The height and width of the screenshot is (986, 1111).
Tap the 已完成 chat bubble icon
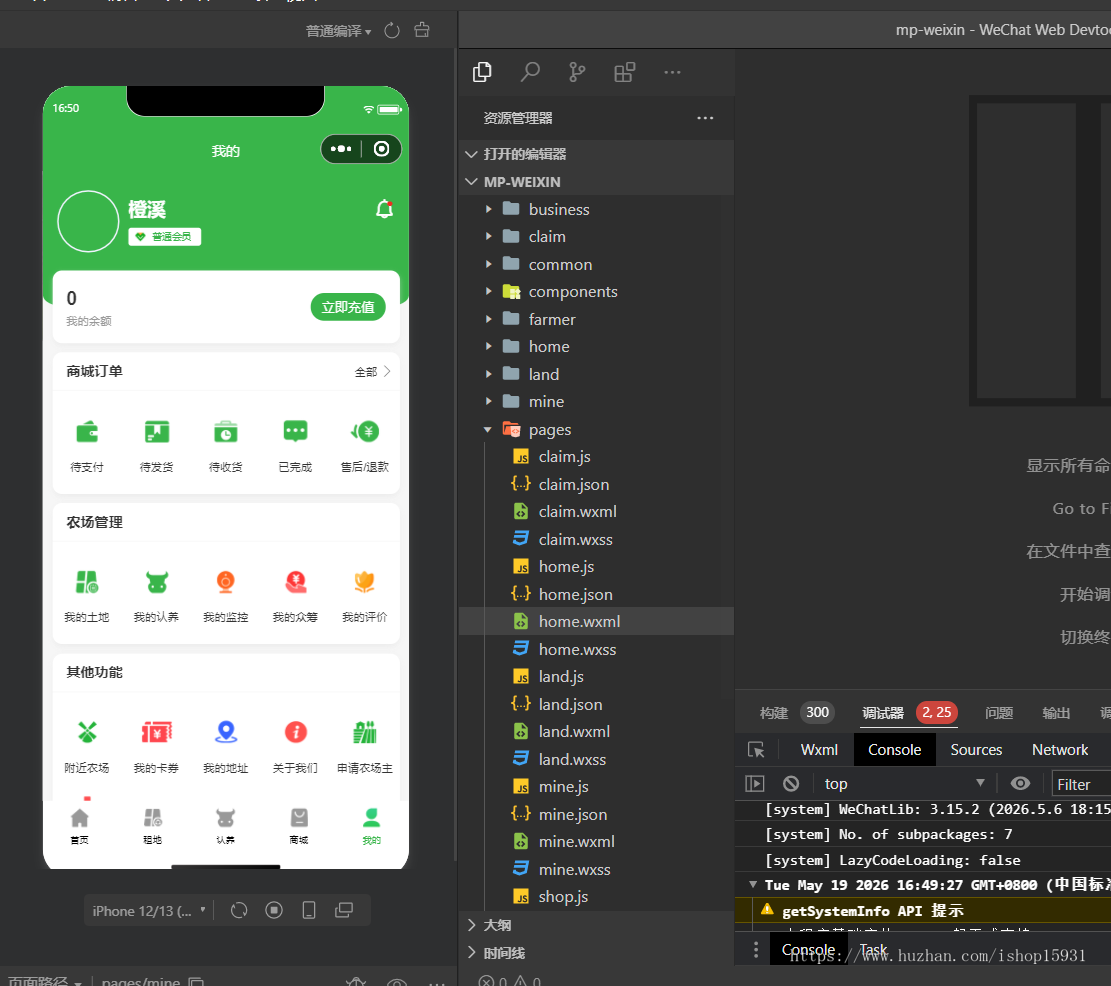click(x=295, y=431)
